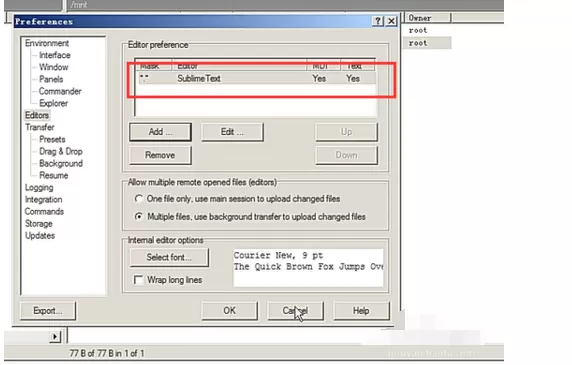
Task: Open Drag & Drop preferences
Action: [x=61, y=151]
